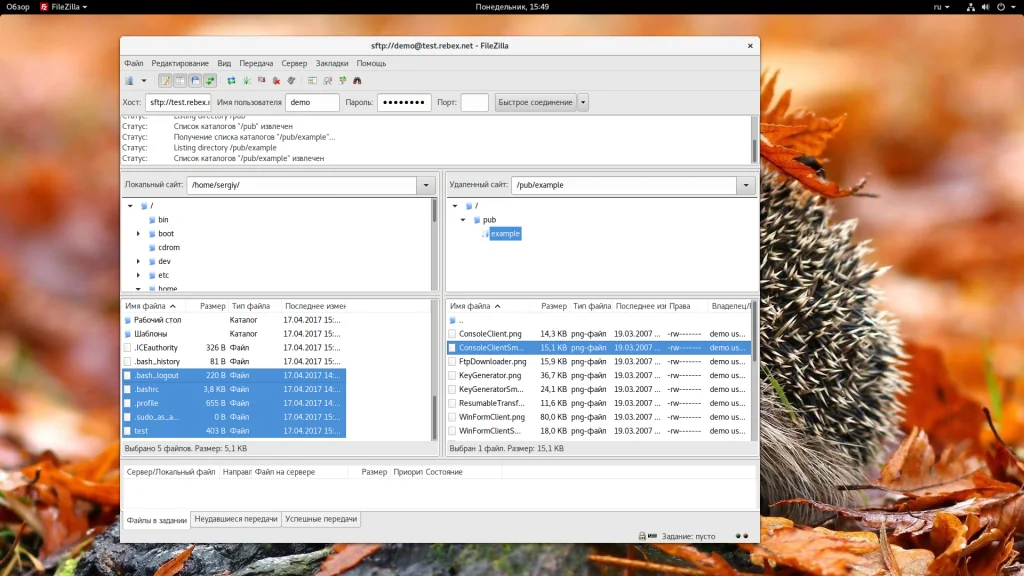Open the Site Manager icon
The height and width of the screenshot is (576, 1024).
click(x=129, y=80)
